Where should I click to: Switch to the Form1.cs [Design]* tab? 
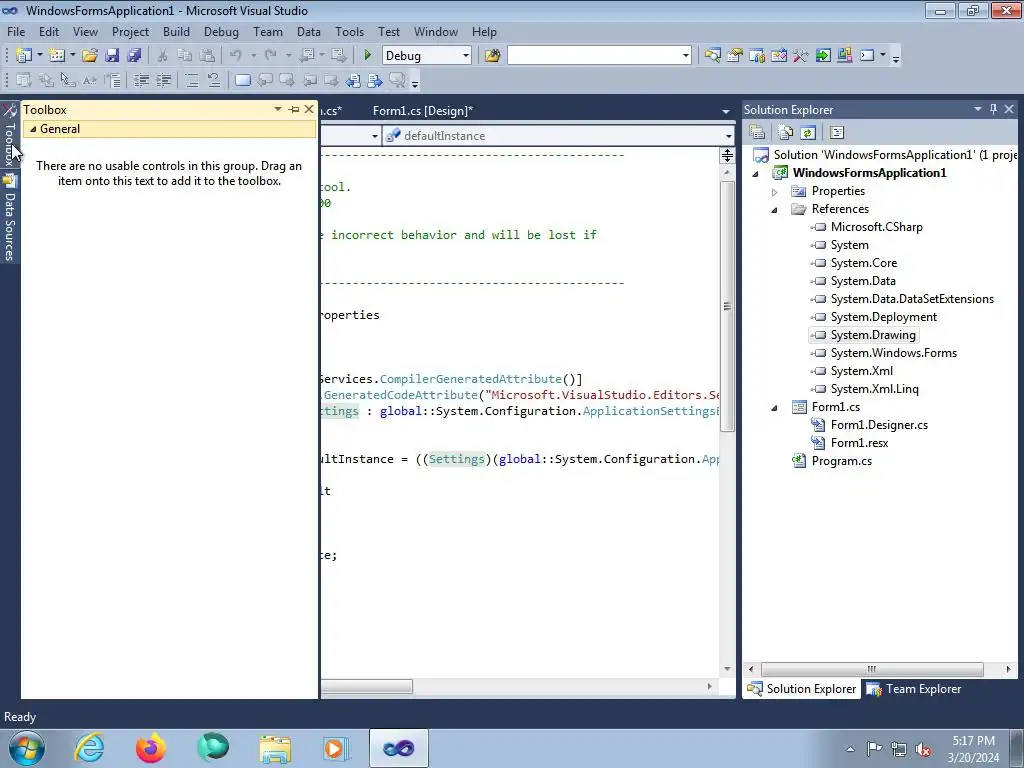[x=423, y=111]
